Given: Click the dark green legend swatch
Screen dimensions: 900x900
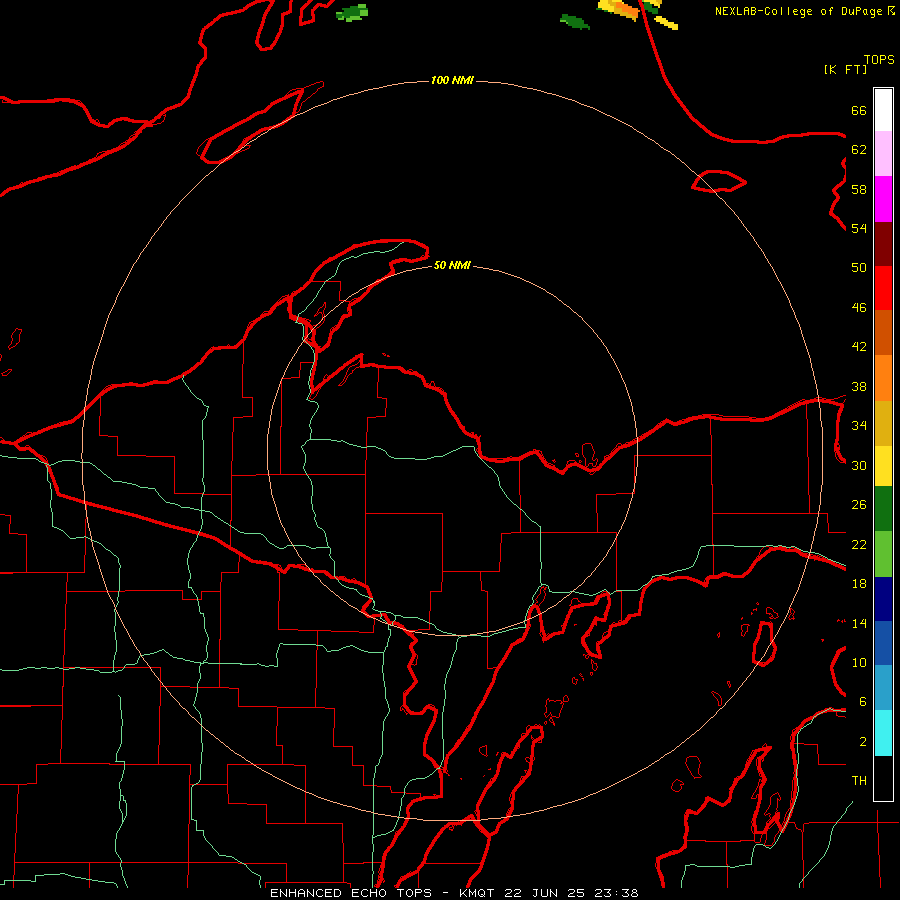Looking at the screenshot, I should [x=883, y=509].
